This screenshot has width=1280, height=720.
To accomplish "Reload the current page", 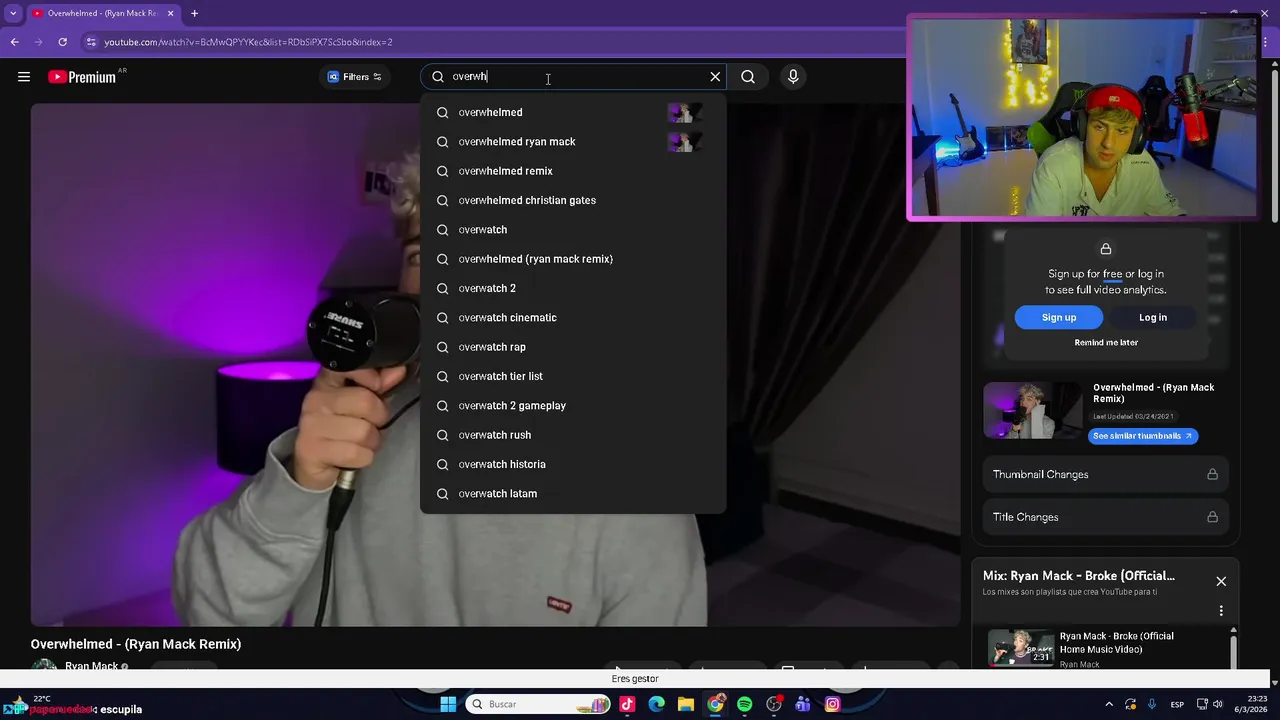I will pyautogui.click(x=62, y=42).
